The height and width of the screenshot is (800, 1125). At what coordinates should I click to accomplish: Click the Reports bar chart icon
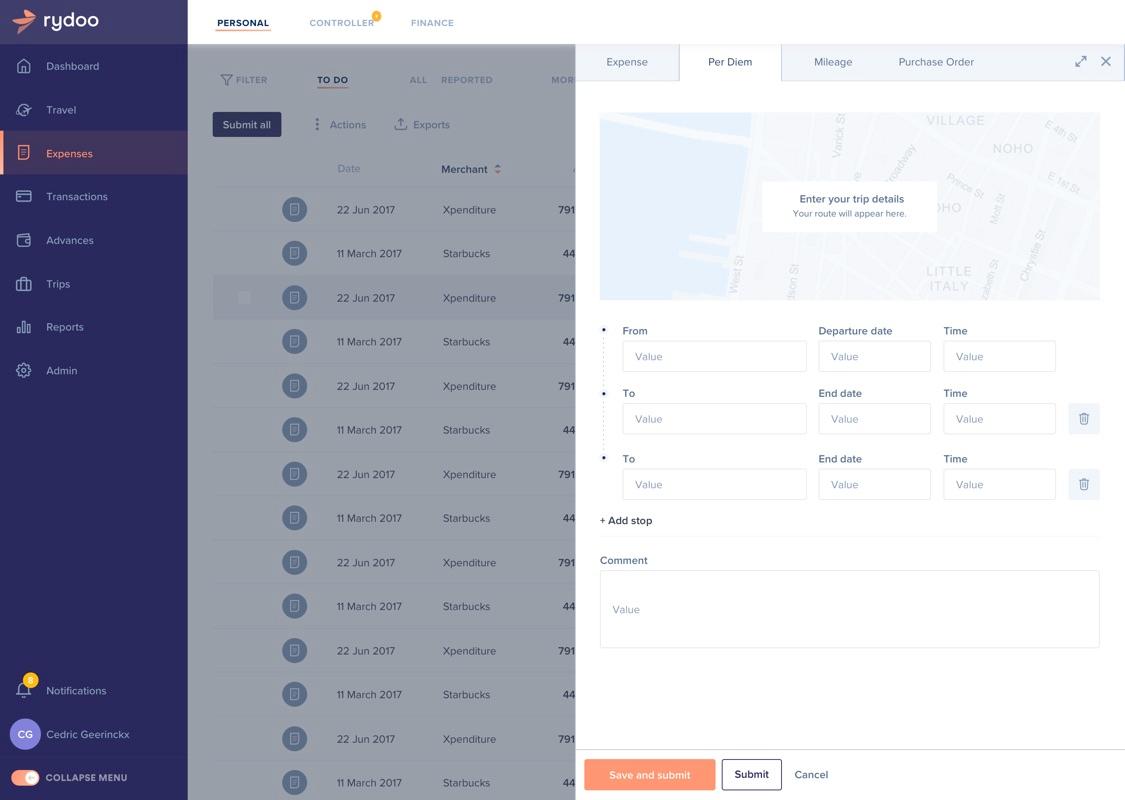pos(24,327)
